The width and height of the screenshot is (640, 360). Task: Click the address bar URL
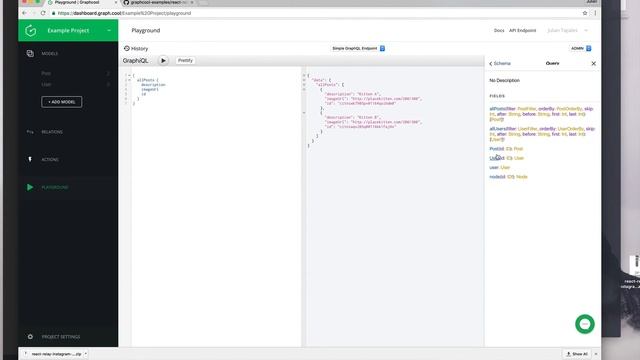coord(124,13)
